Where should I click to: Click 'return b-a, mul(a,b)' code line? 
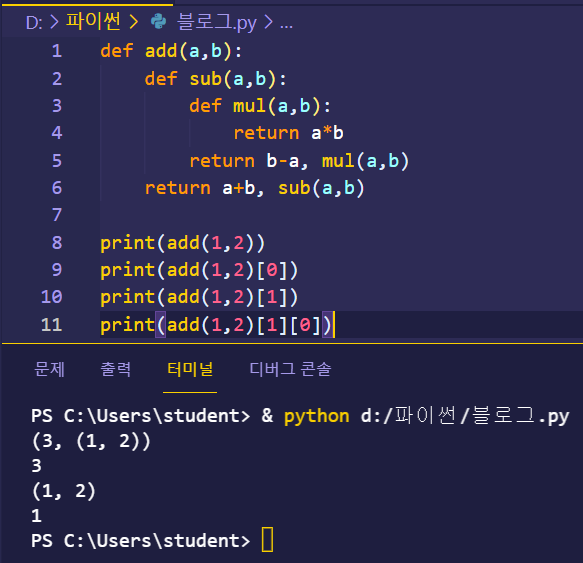pyautogui.click(x=299, y=161)
